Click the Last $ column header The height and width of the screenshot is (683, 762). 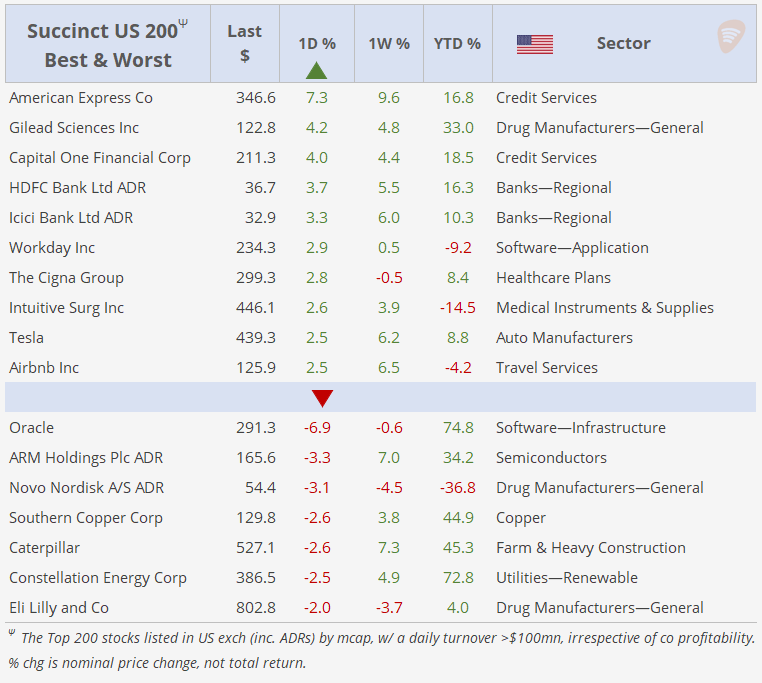(244, 43)
